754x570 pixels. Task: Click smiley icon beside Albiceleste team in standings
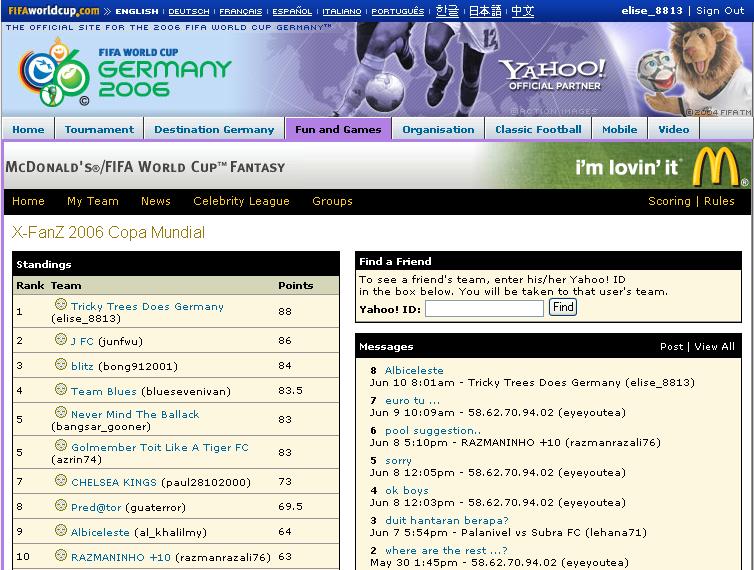61,530
